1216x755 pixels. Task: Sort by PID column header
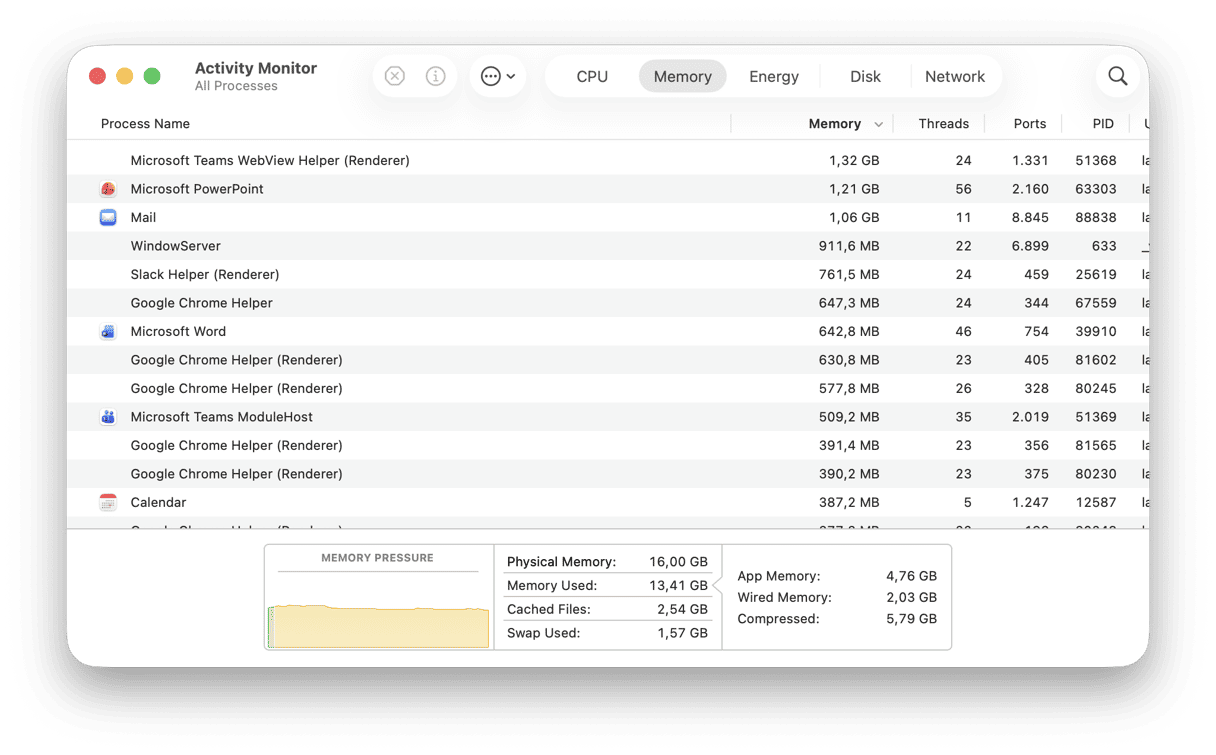(x=1103, y=124)
